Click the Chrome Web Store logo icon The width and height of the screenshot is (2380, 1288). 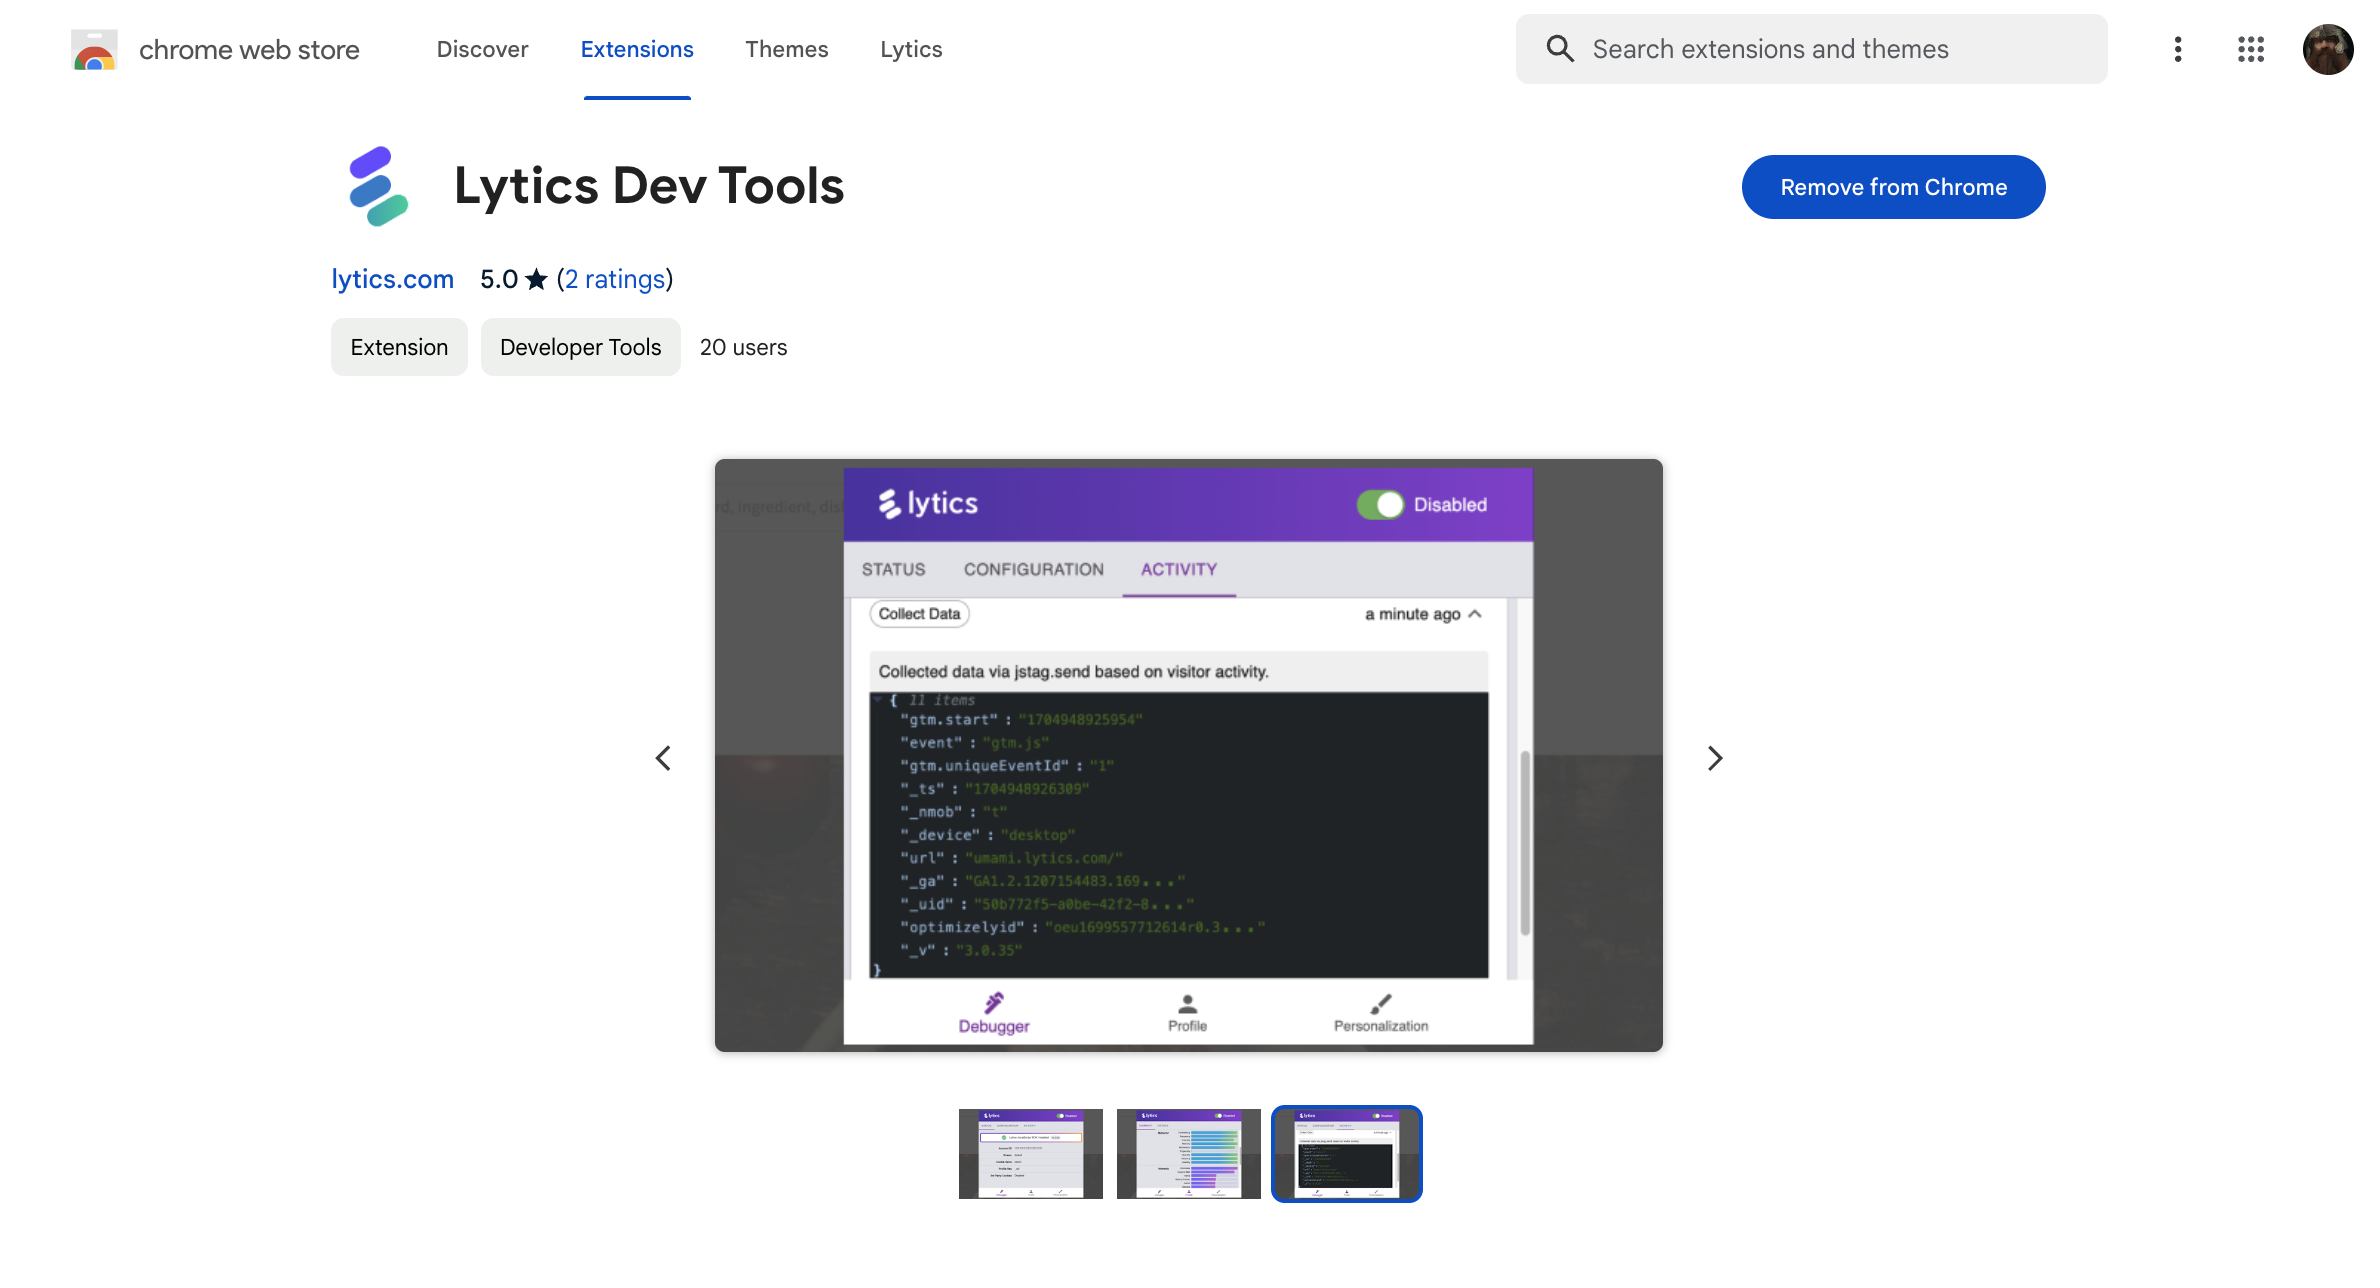(x=94, y=49)
